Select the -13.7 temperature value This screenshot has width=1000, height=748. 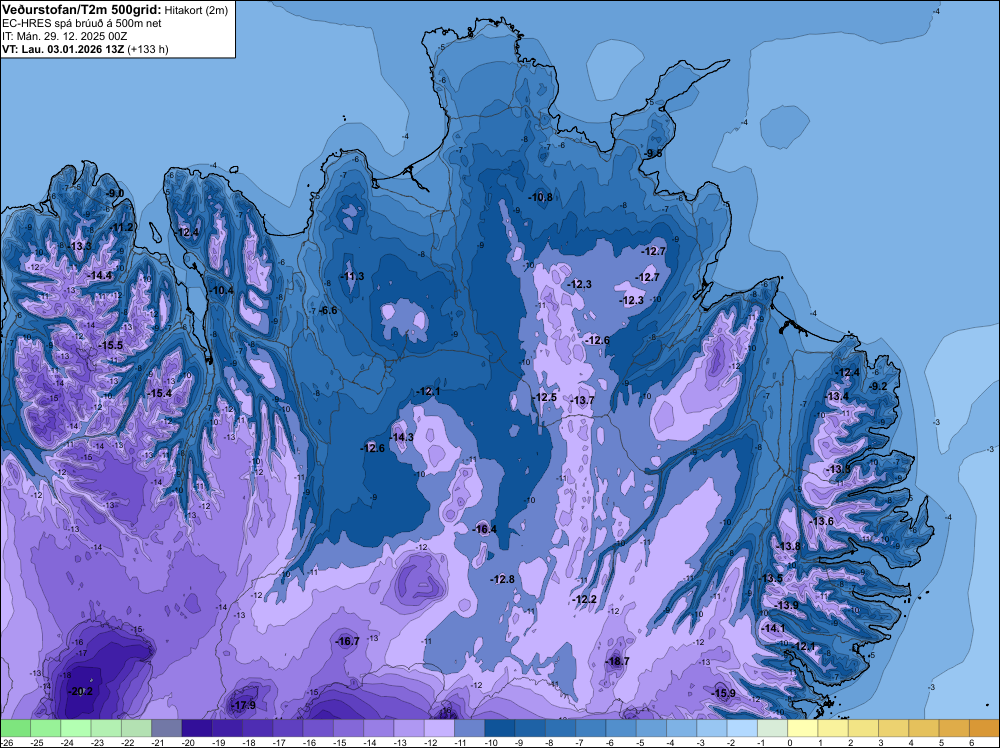pos(583,400)
